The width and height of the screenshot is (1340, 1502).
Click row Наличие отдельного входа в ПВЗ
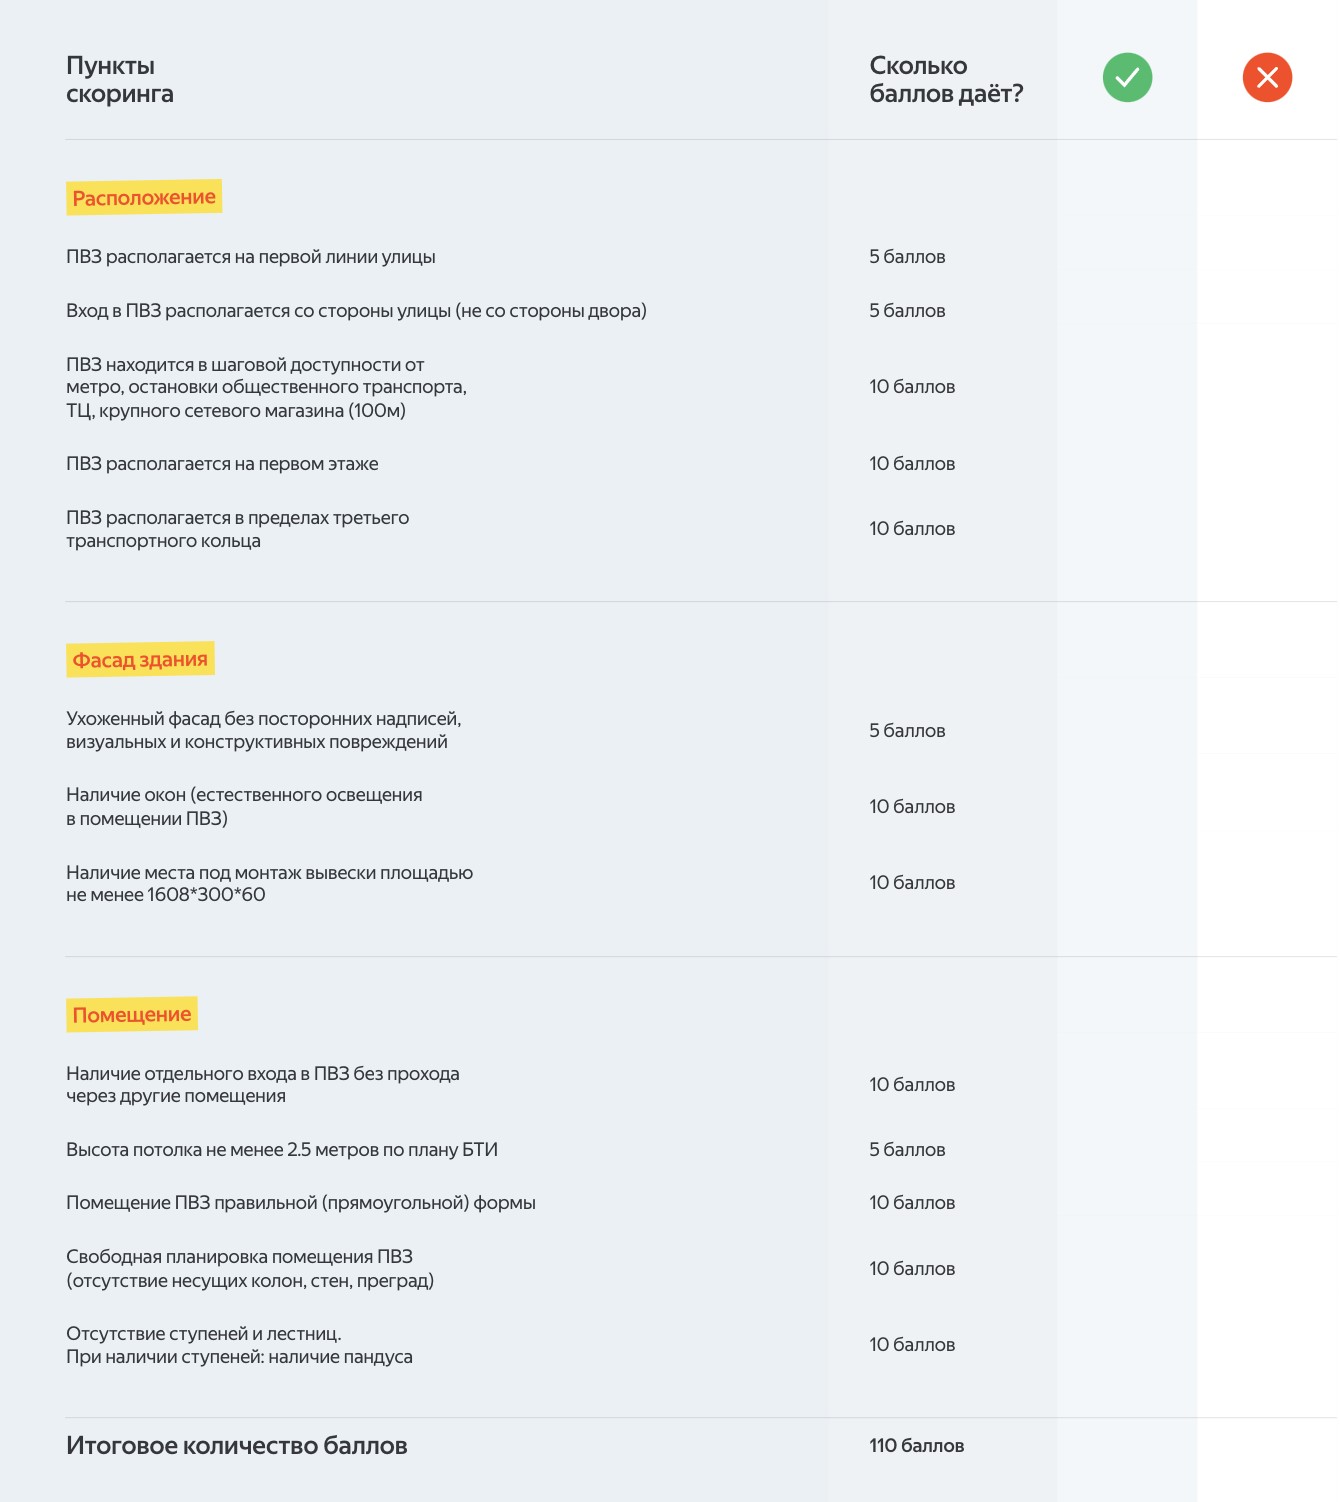[x=262, y=1085]
